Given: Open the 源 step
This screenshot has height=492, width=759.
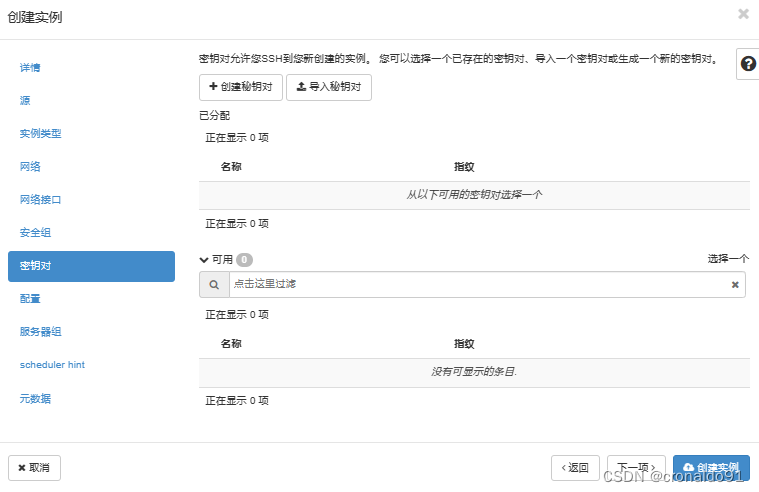Looking at the screenshot, I should 25,101.
